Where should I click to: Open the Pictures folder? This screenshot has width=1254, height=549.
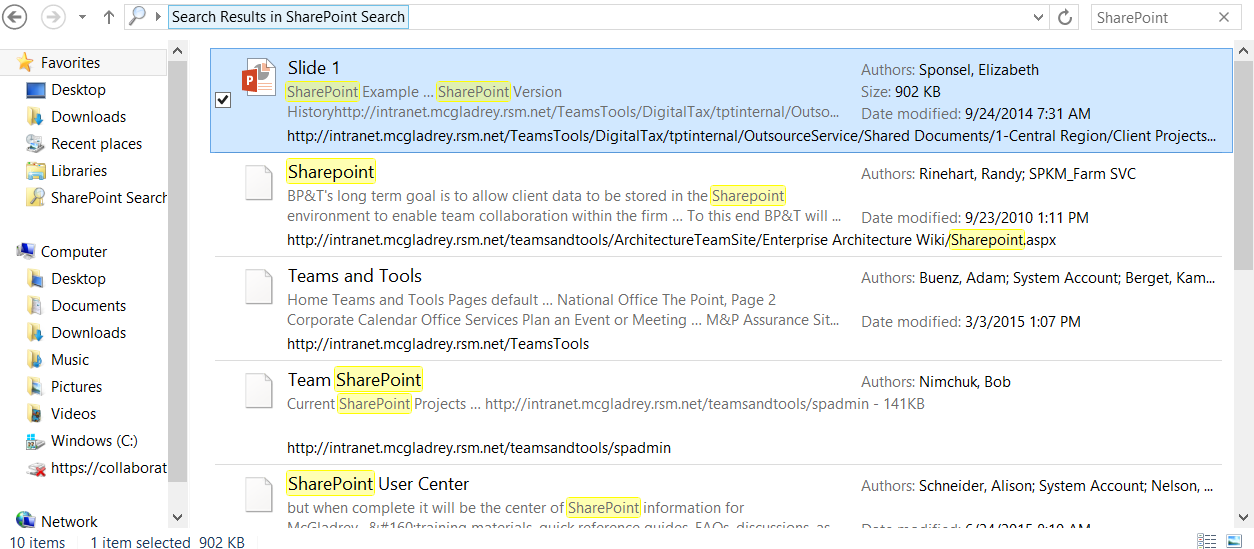coord(77,387)
